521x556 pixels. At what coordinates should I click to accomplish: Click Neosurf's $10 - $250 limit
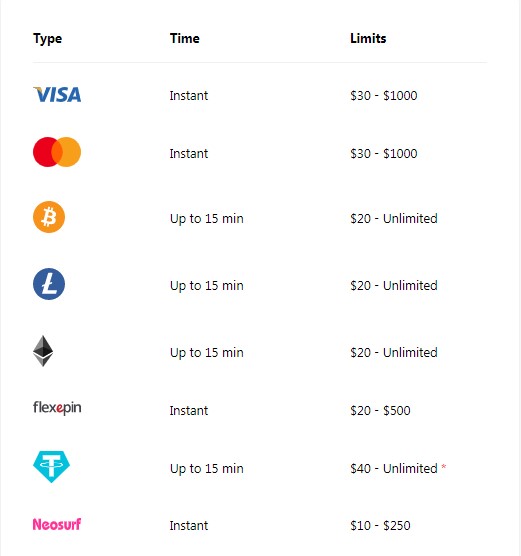point(380,526)
